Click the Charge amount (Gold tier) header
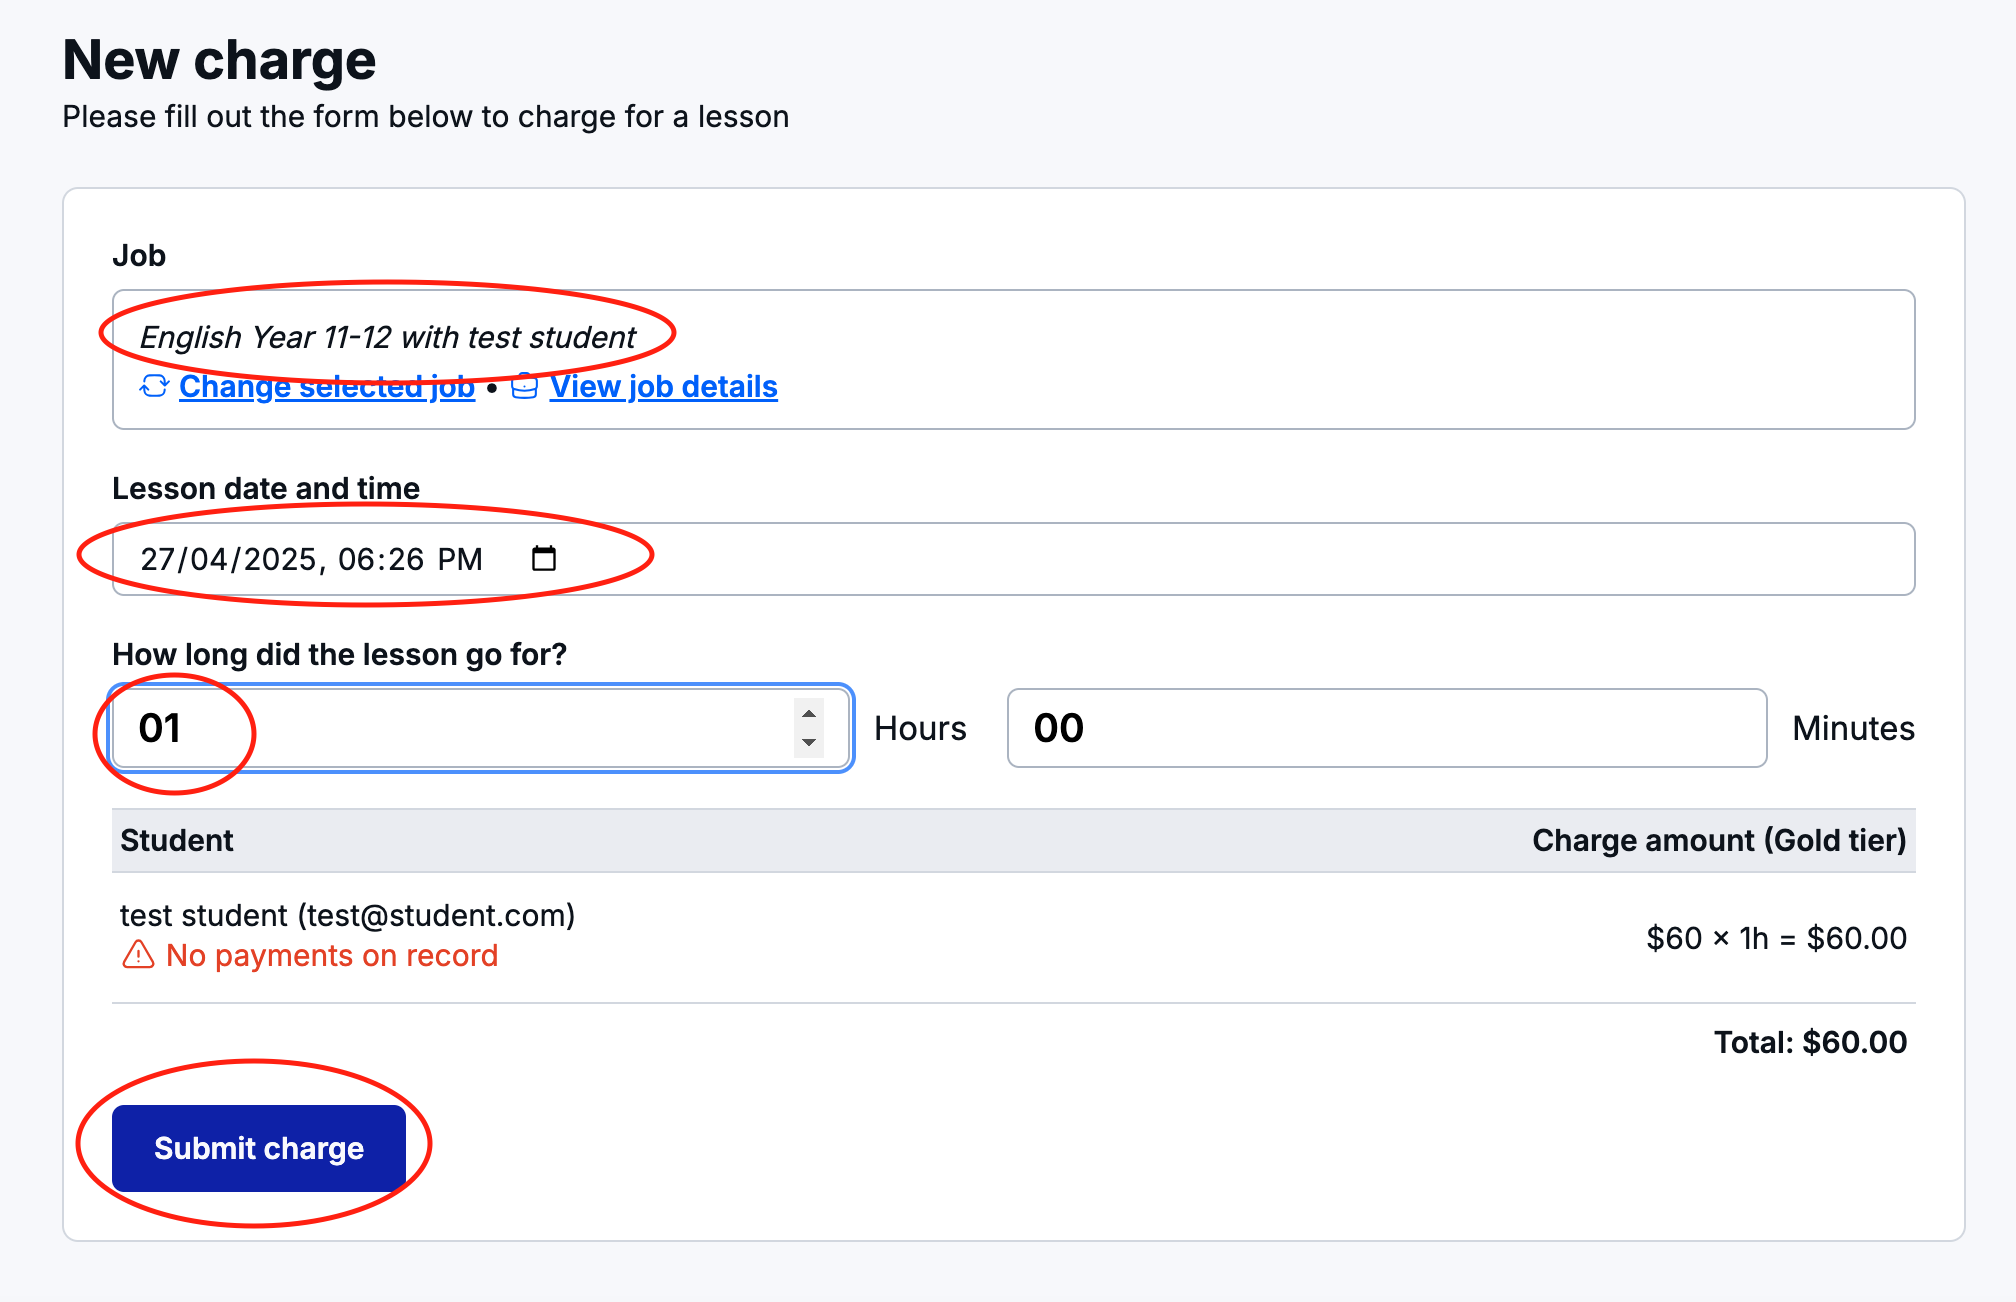The width and height of the screenshot is (2016, 1302). 1718,840
